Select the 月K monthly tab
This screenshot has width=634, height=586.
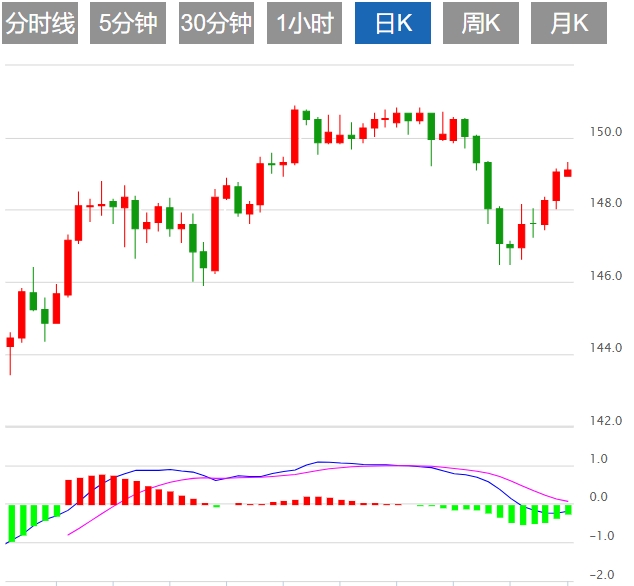569,24
